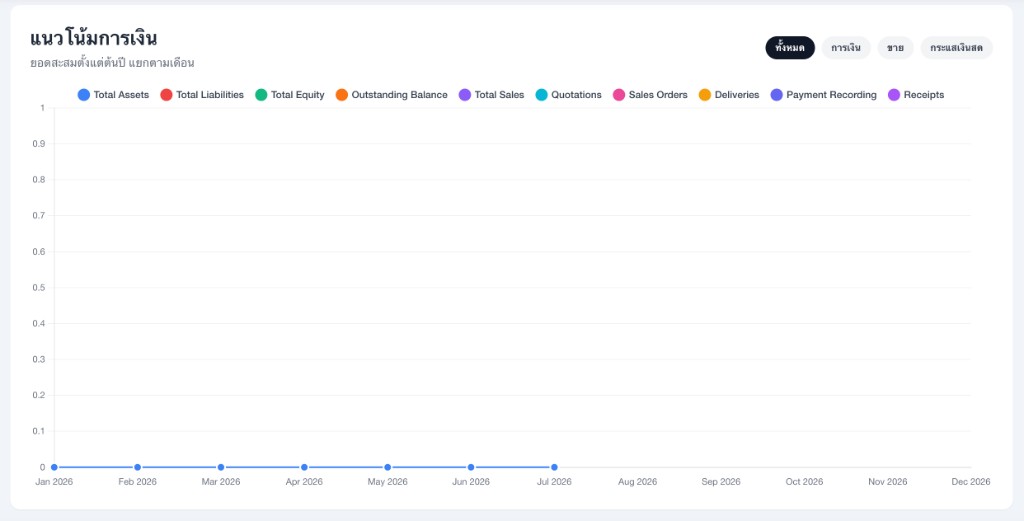The height and width of the screenshot is (521, 1024).
Task: Click the Apr 2026 data point
Action: coord(304,467)
